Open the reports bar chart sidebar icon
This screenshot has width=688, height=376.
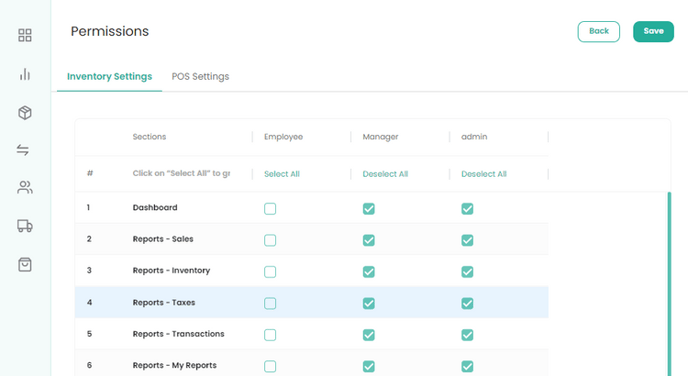pos(25,74)
